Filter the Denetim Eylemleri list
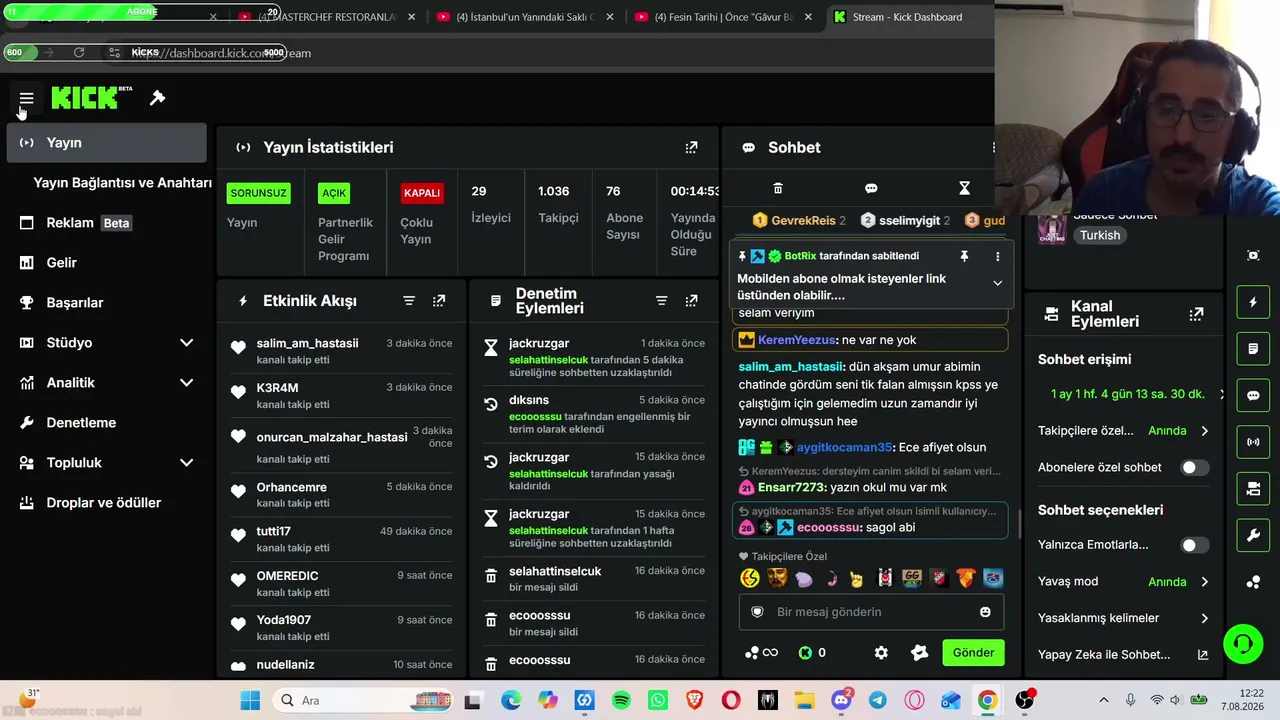 661,301
